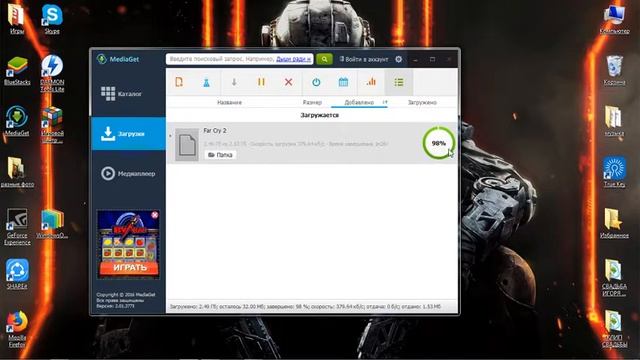Open the разные фото desktop folder
The width and height of the screenshot is (640, 360).
coord(17,172)
